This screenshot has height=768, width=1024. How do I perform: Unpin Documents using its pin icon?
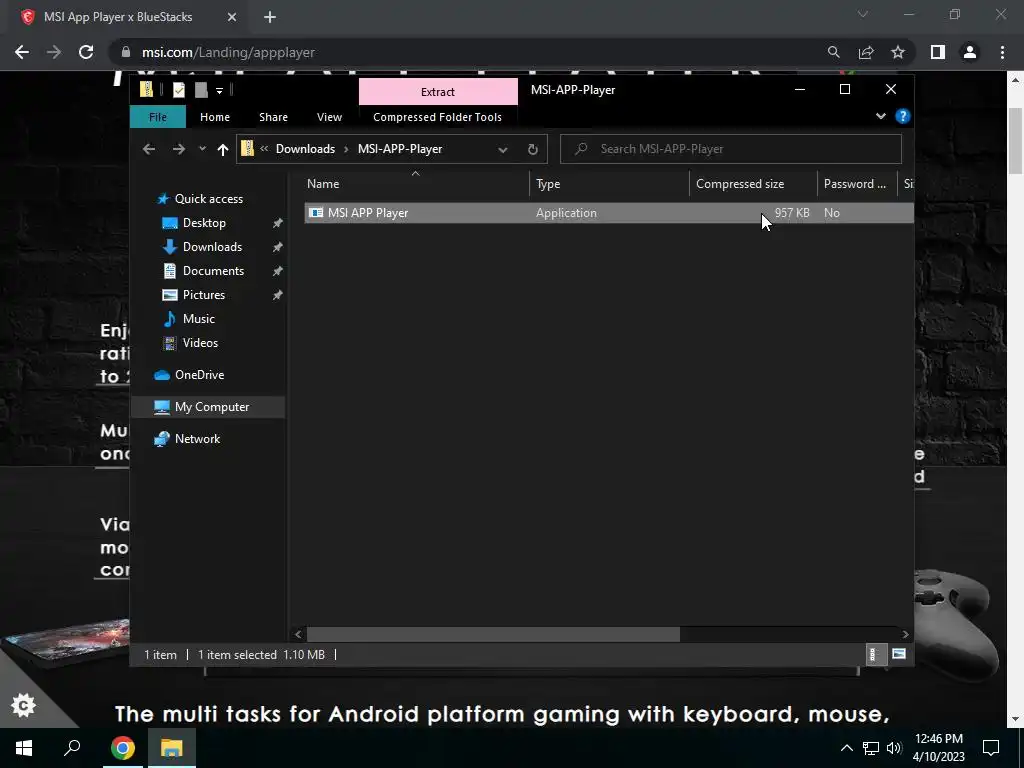pyautogui.click(x=278, y=271)
